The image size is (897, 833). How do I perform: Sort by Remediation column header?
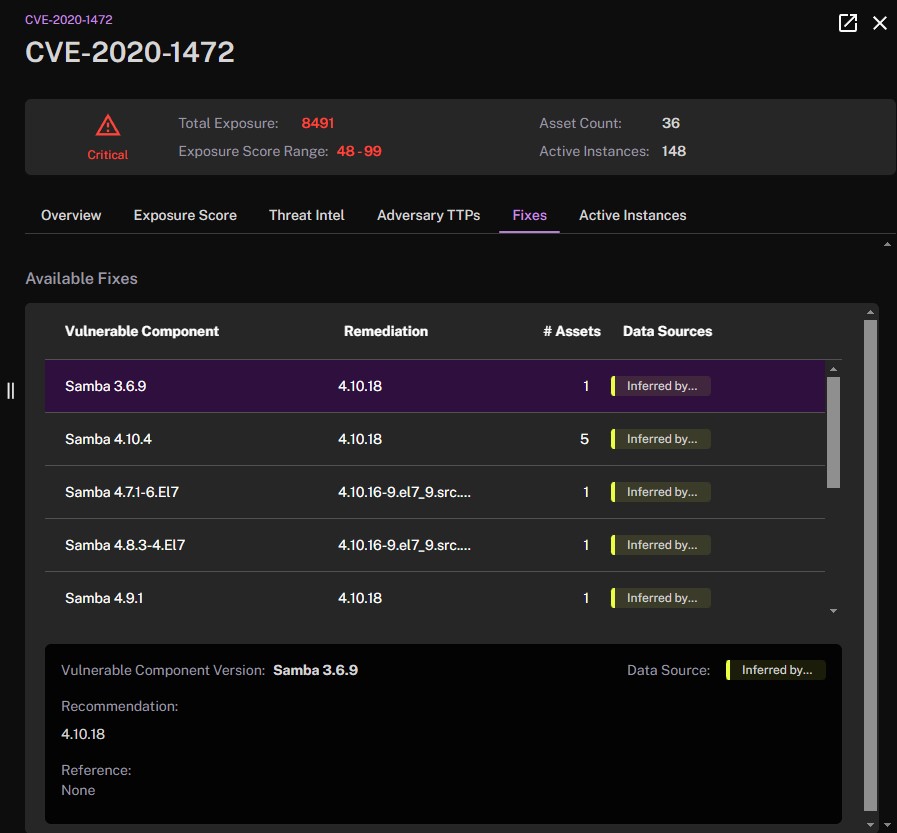pyautogui.click(x=386, y=331)
